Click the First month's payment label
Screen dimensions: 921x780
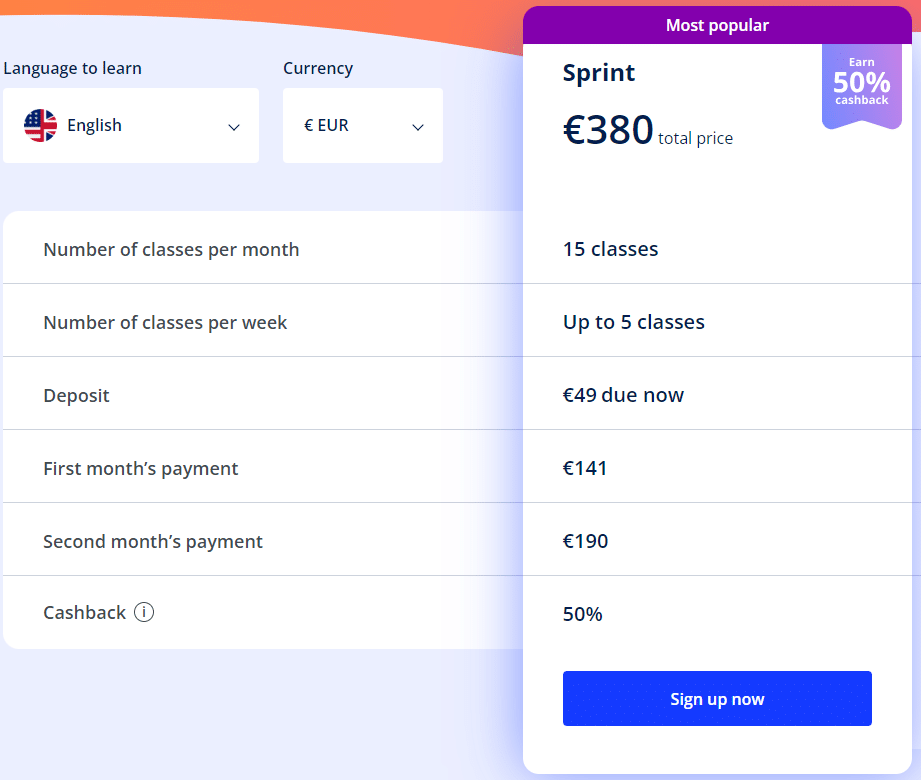tap(140, 468)
